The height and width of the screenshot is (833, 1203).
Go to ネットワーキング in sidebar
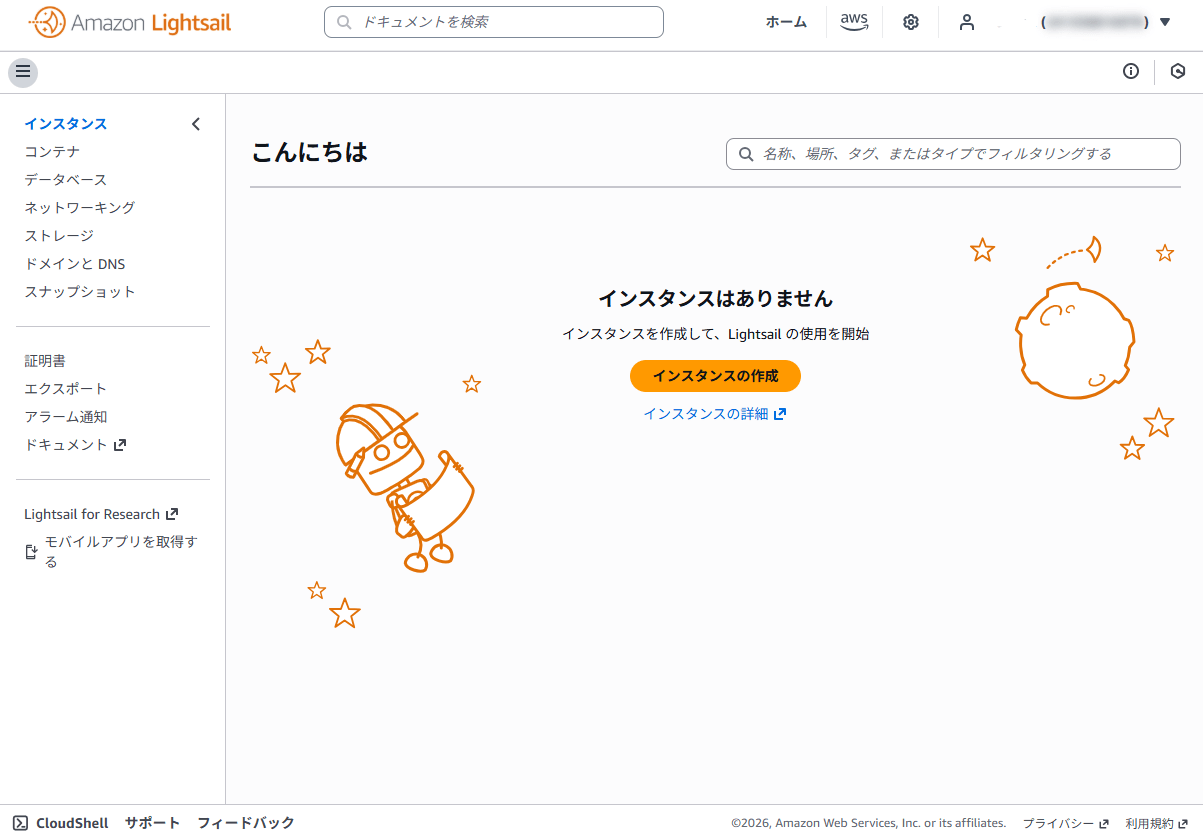point(80,208)
